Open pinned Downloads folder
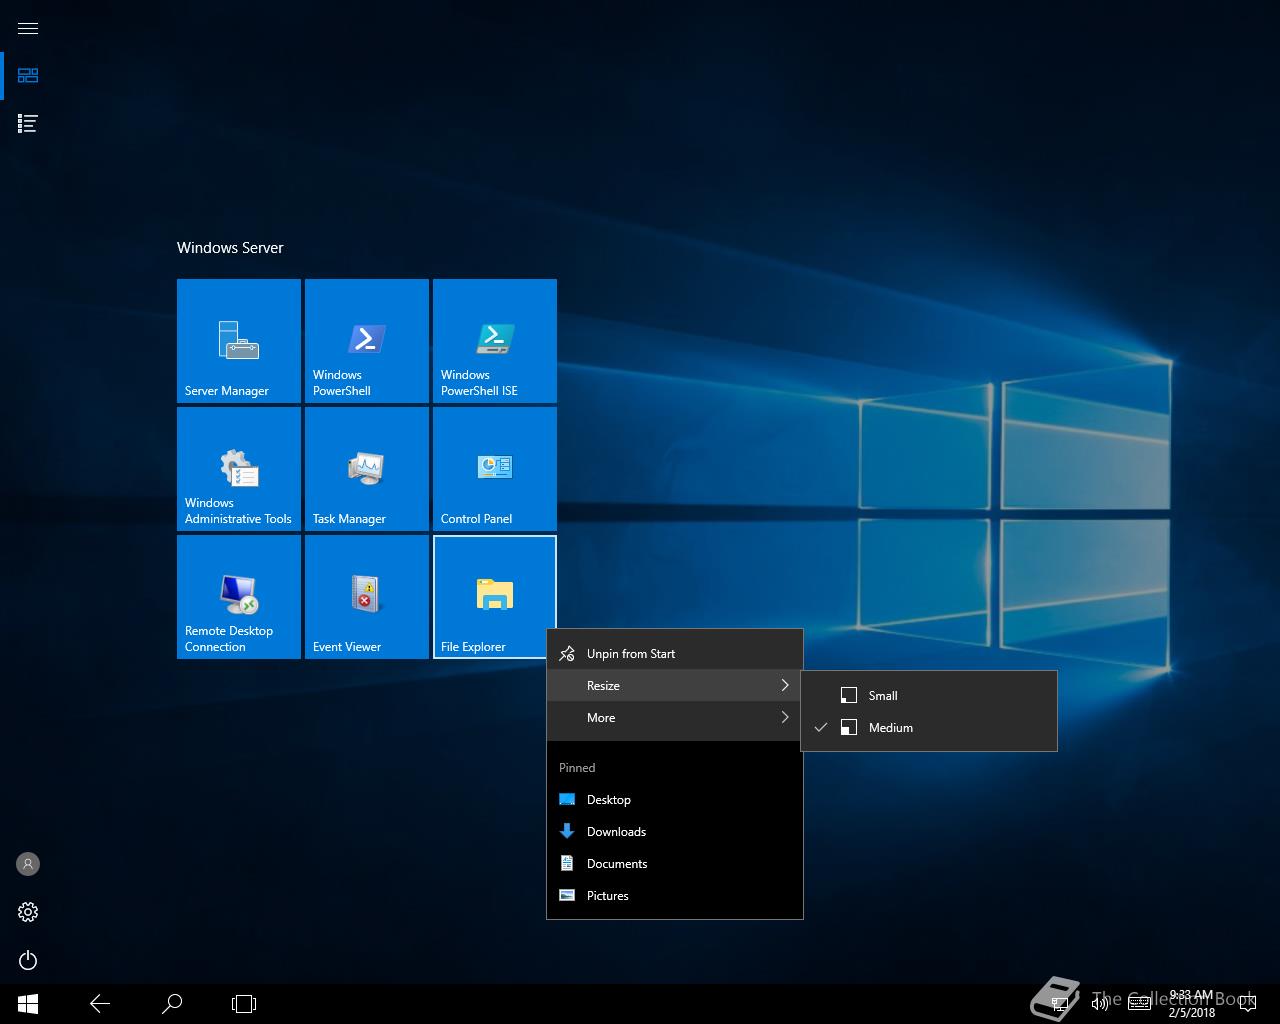This screenshot has width=1280, height=1024. tap(675, 832)
